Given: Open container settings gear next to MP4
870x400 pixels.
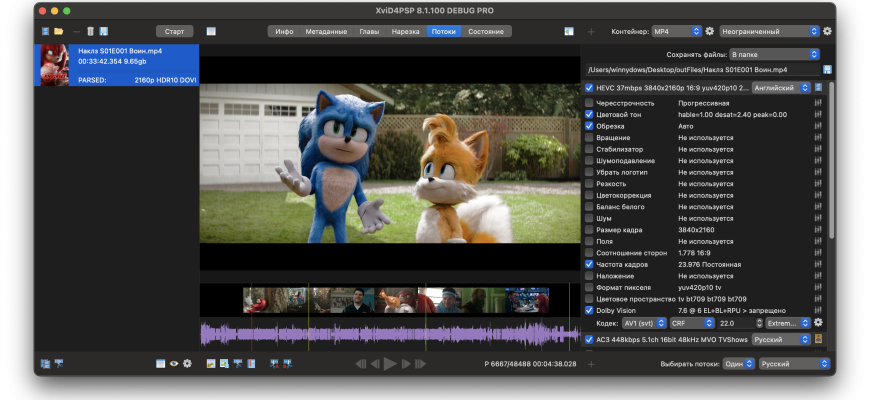Looking at the screenshot, I should [709, 32].
